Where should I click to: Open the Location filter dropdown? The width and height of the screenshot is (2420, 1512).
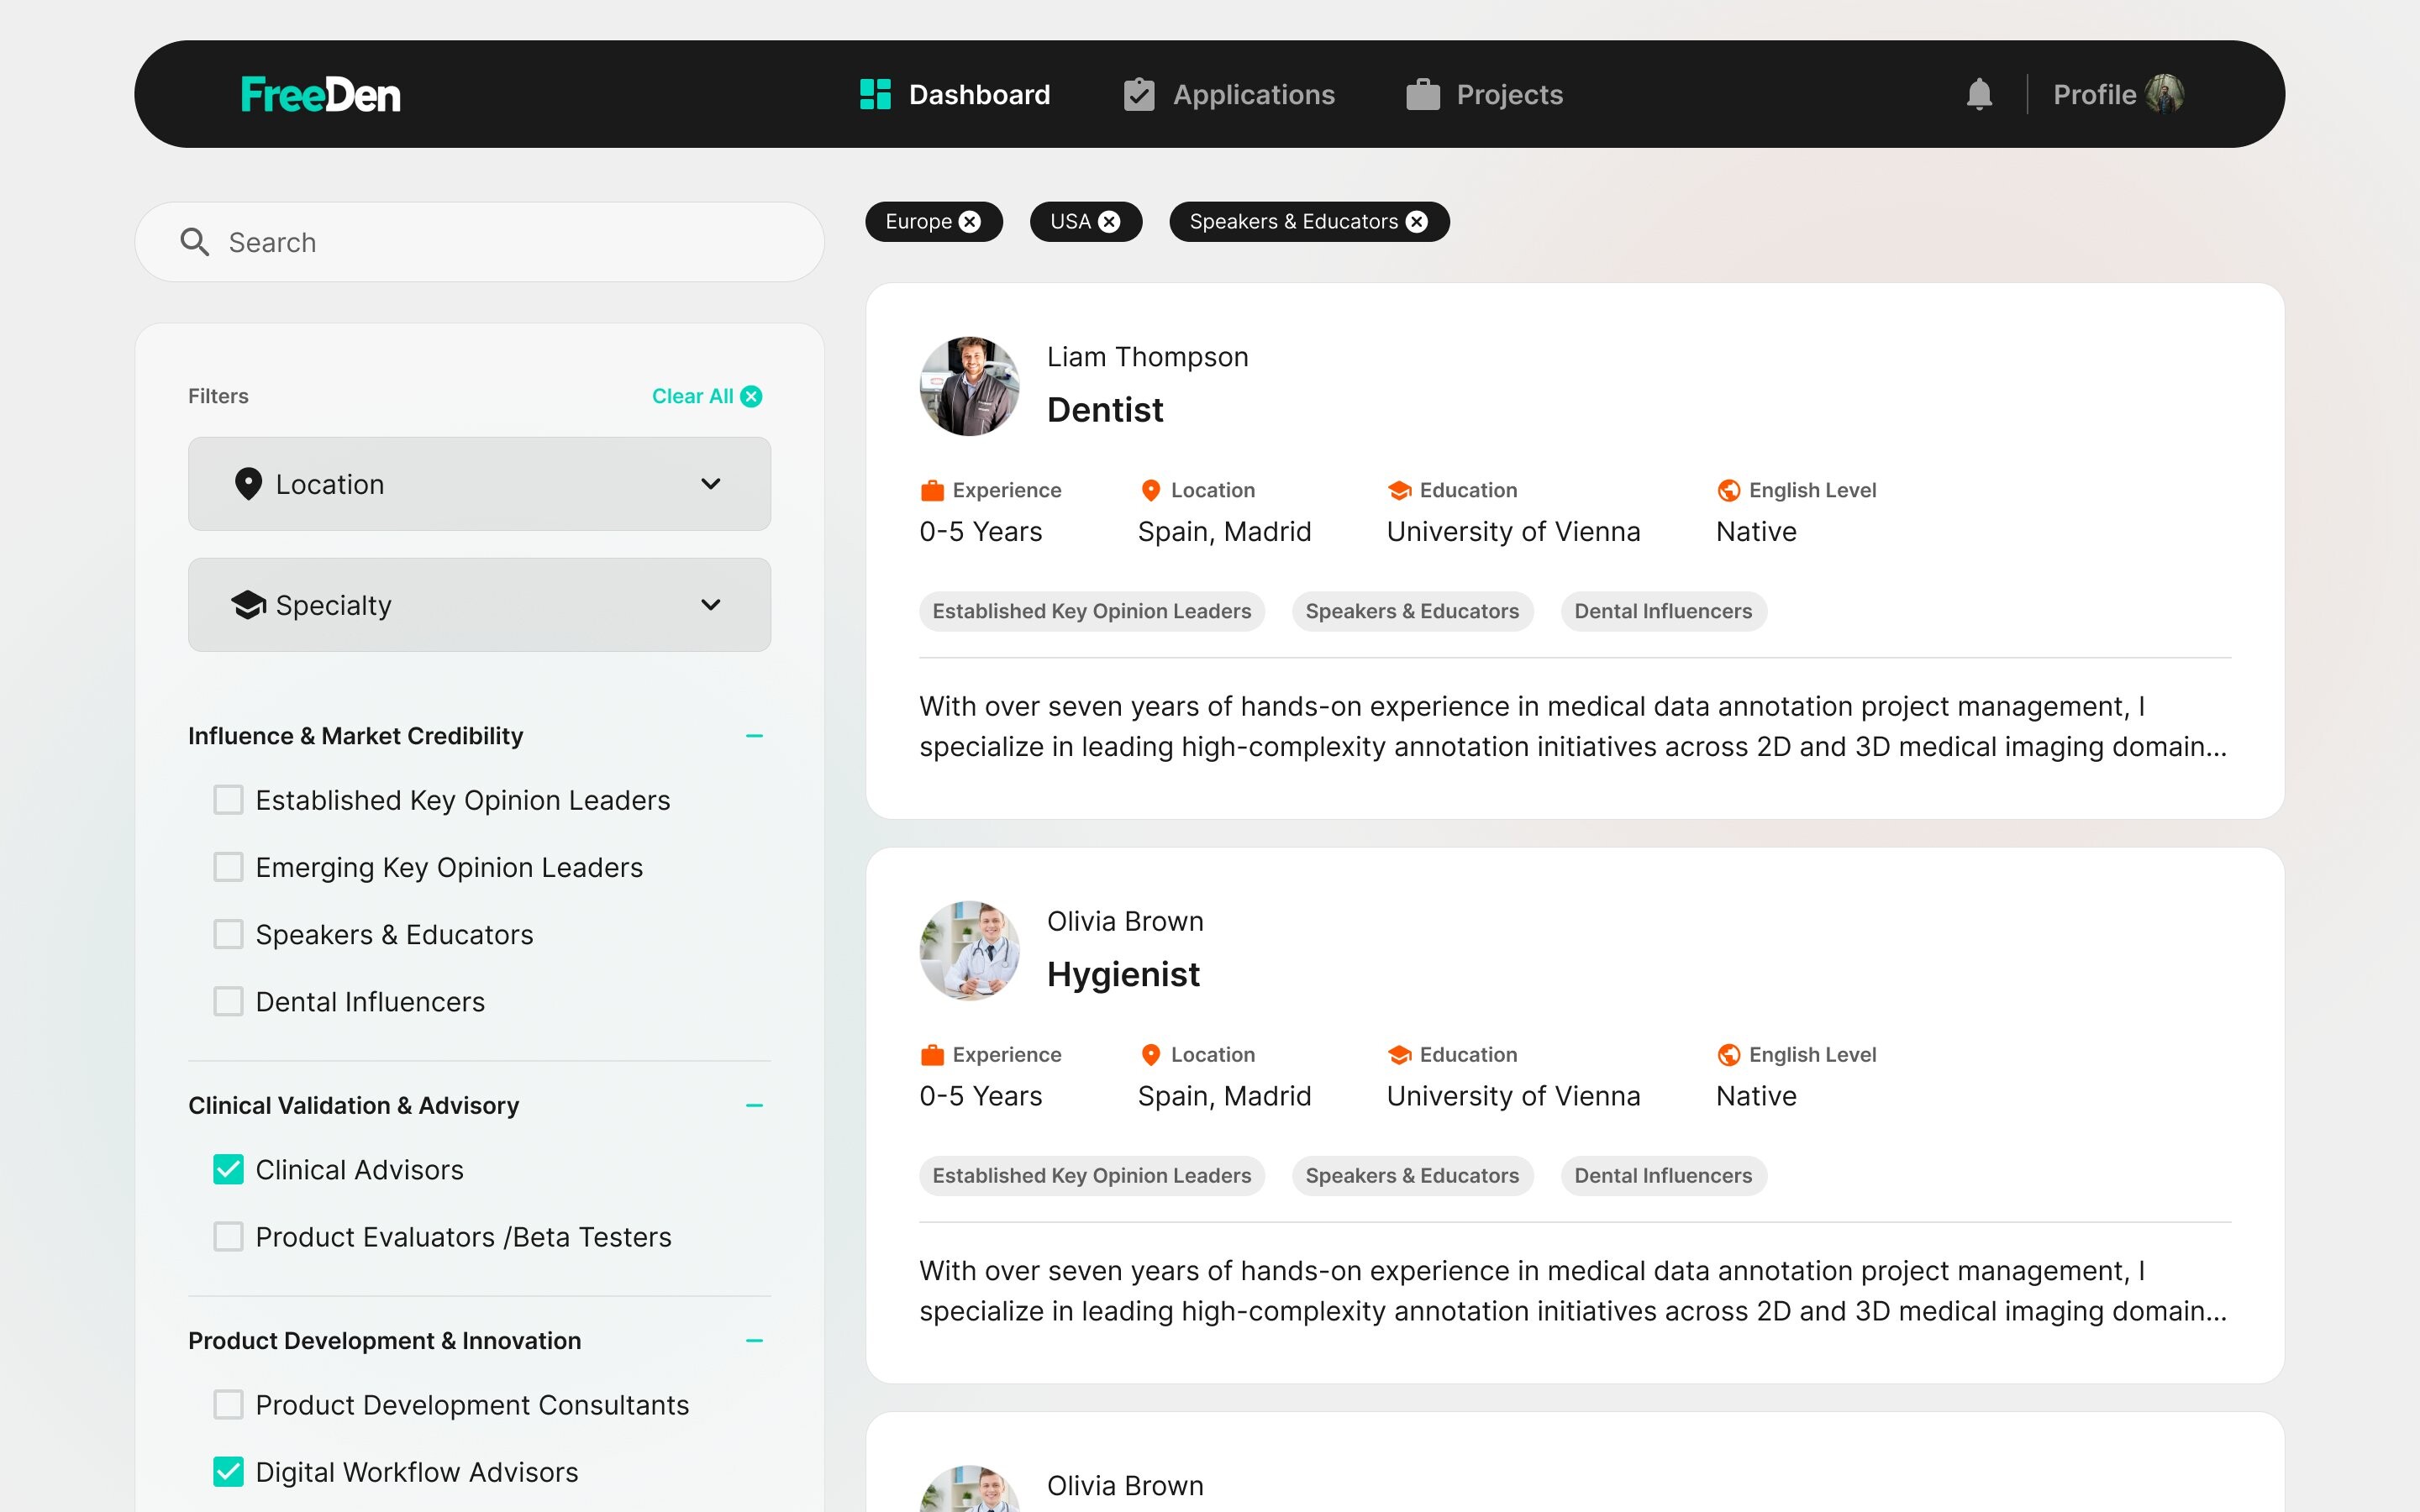pyautogui.click(x=479, y=484)
